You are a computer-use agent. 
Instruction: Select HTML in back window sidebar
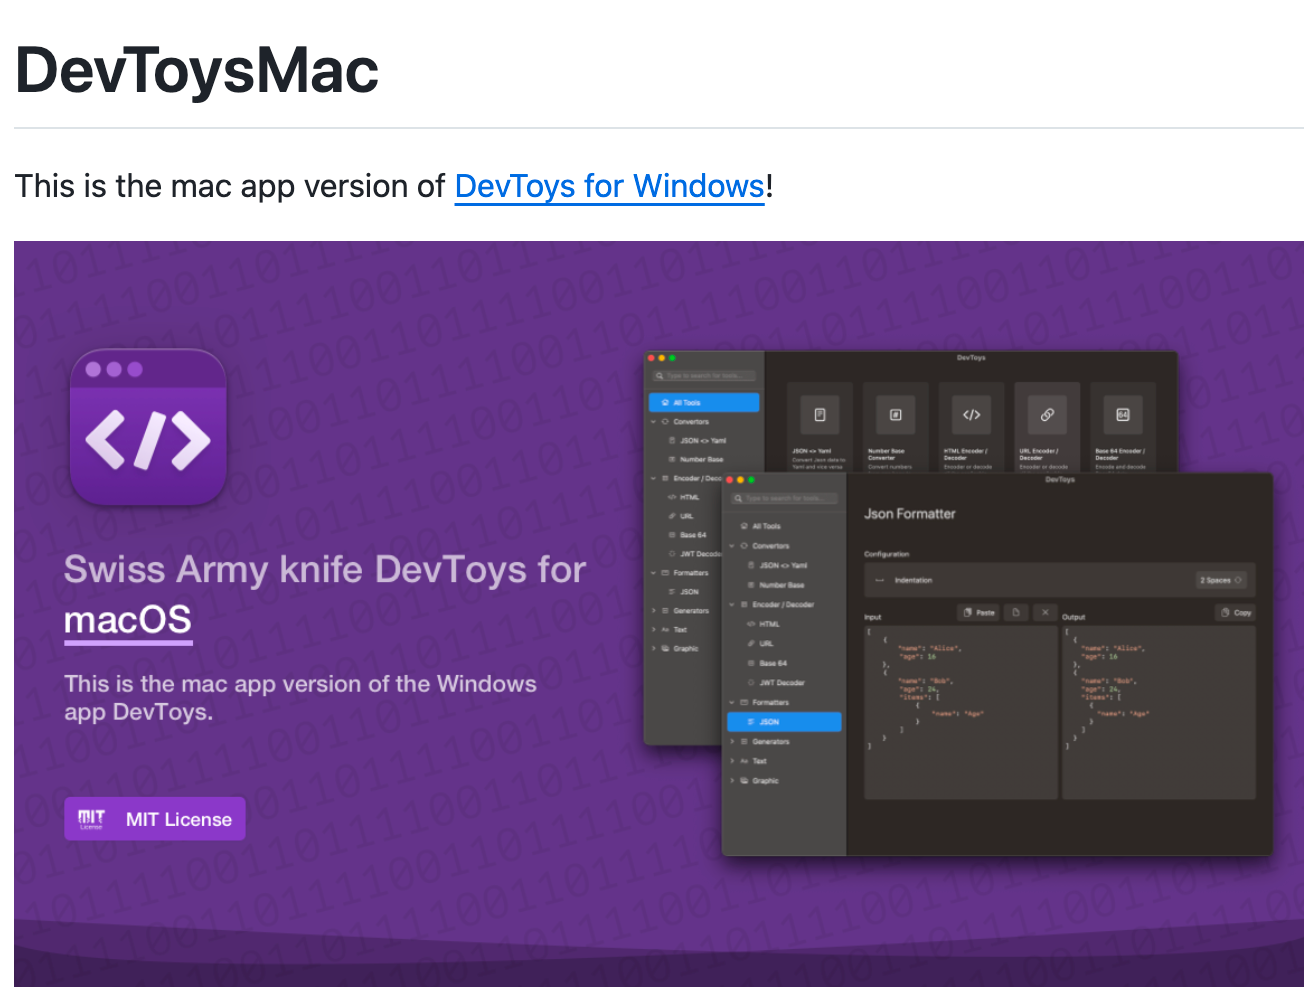(684, 498)
